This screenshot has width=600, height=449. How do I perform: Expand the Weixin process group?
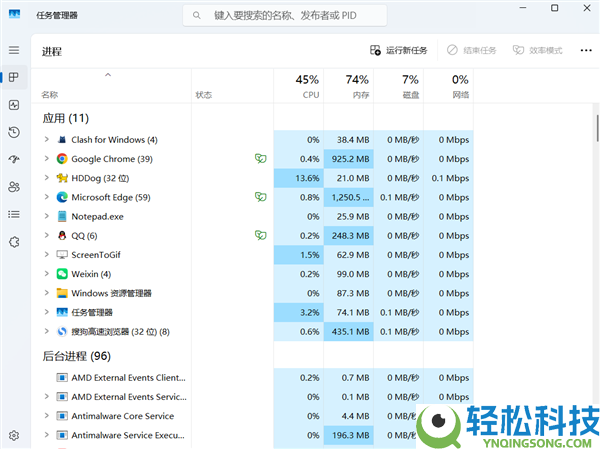coord(47,273)
